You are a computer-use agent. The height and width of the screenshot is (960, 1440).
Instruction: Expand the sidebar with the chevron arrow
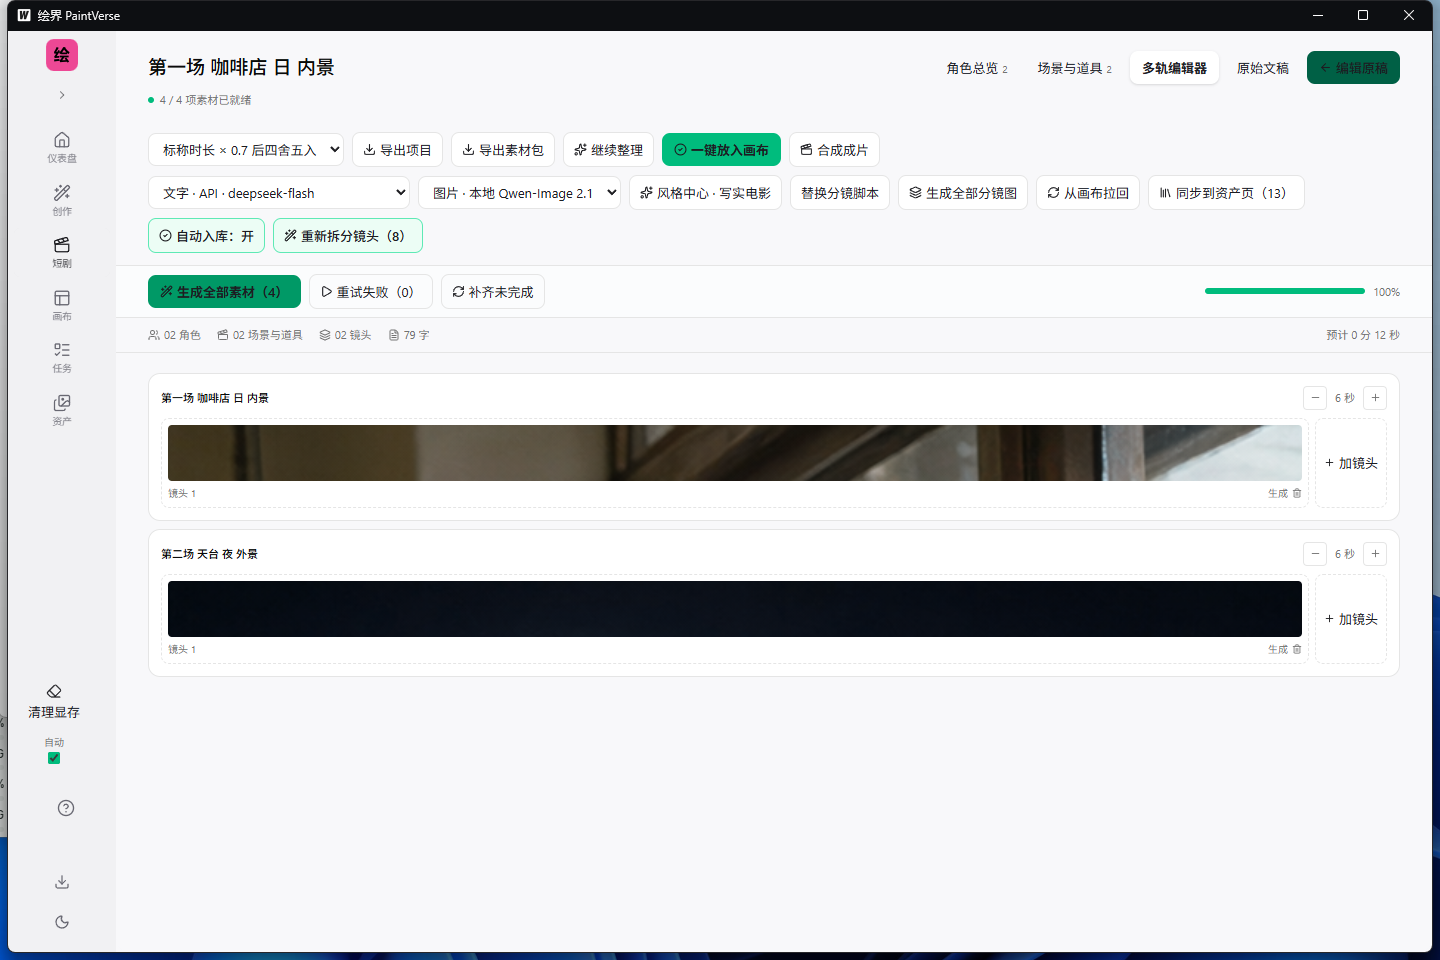62,95
